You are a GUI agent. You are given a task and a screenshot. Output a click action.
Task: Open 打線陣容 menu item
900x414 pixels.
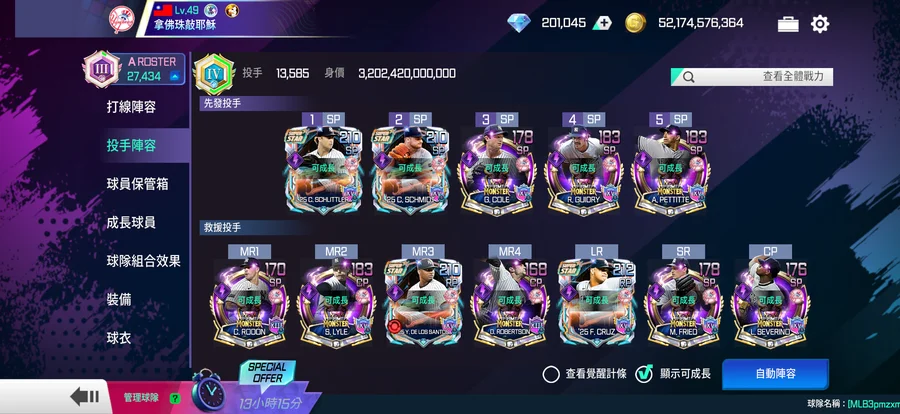(131, 107)
